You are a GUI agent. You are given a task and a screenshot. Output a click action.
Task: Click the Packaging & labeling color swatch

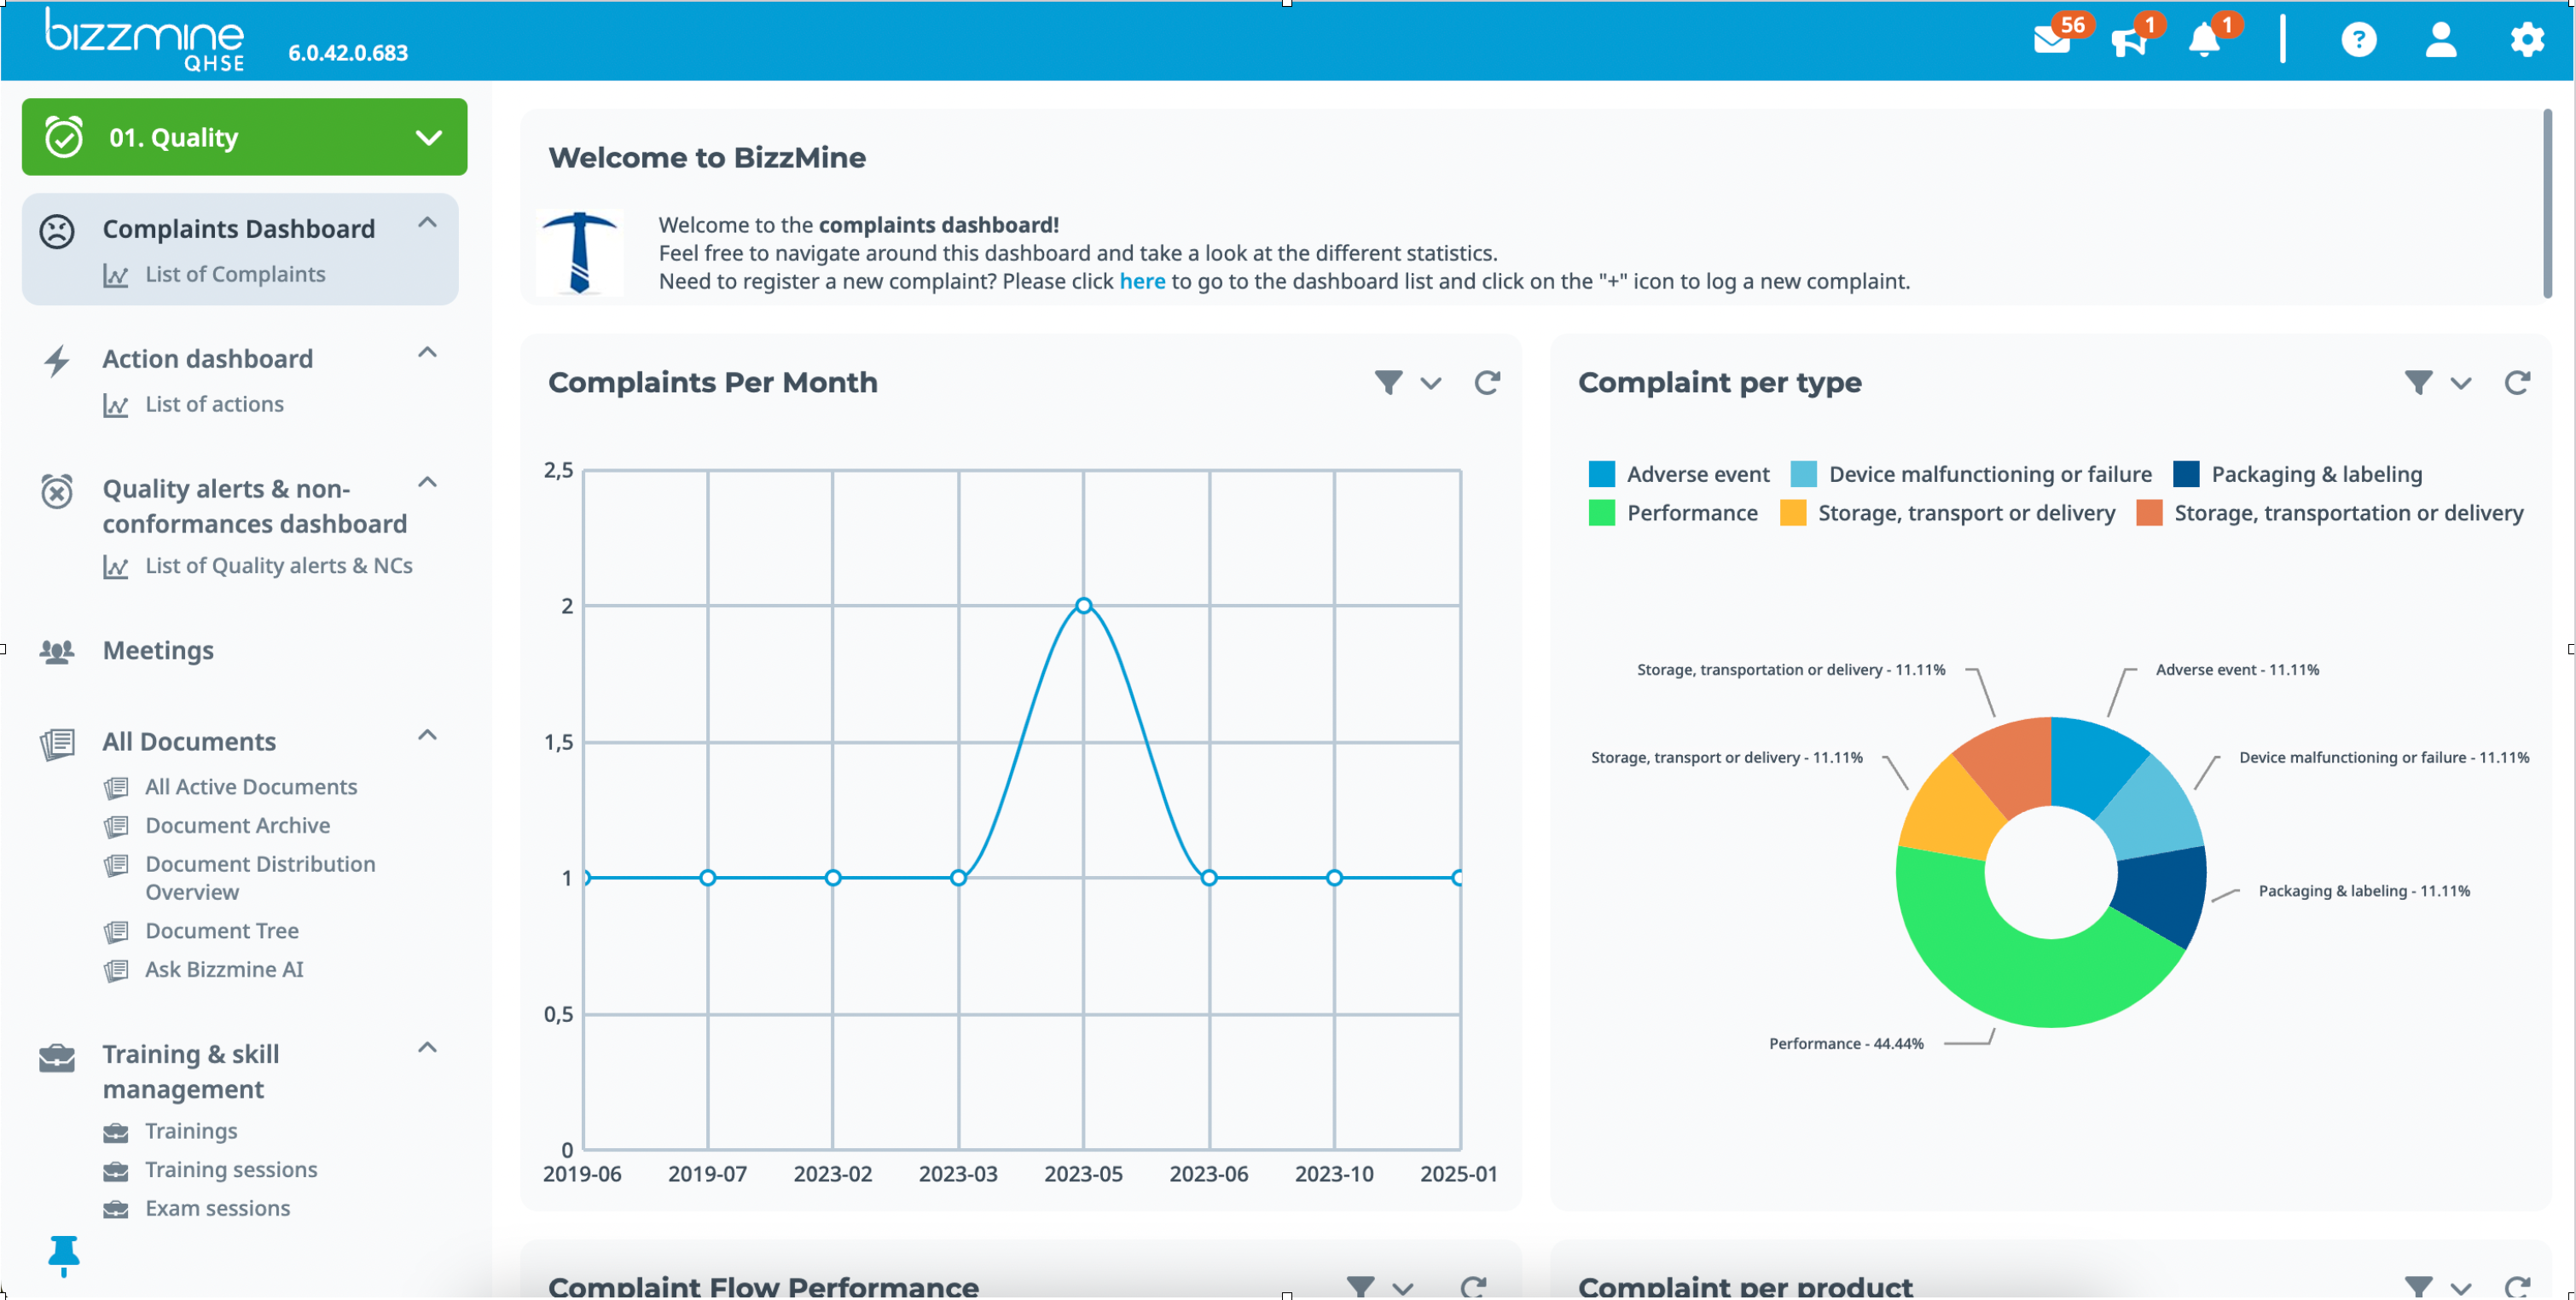2186,474
